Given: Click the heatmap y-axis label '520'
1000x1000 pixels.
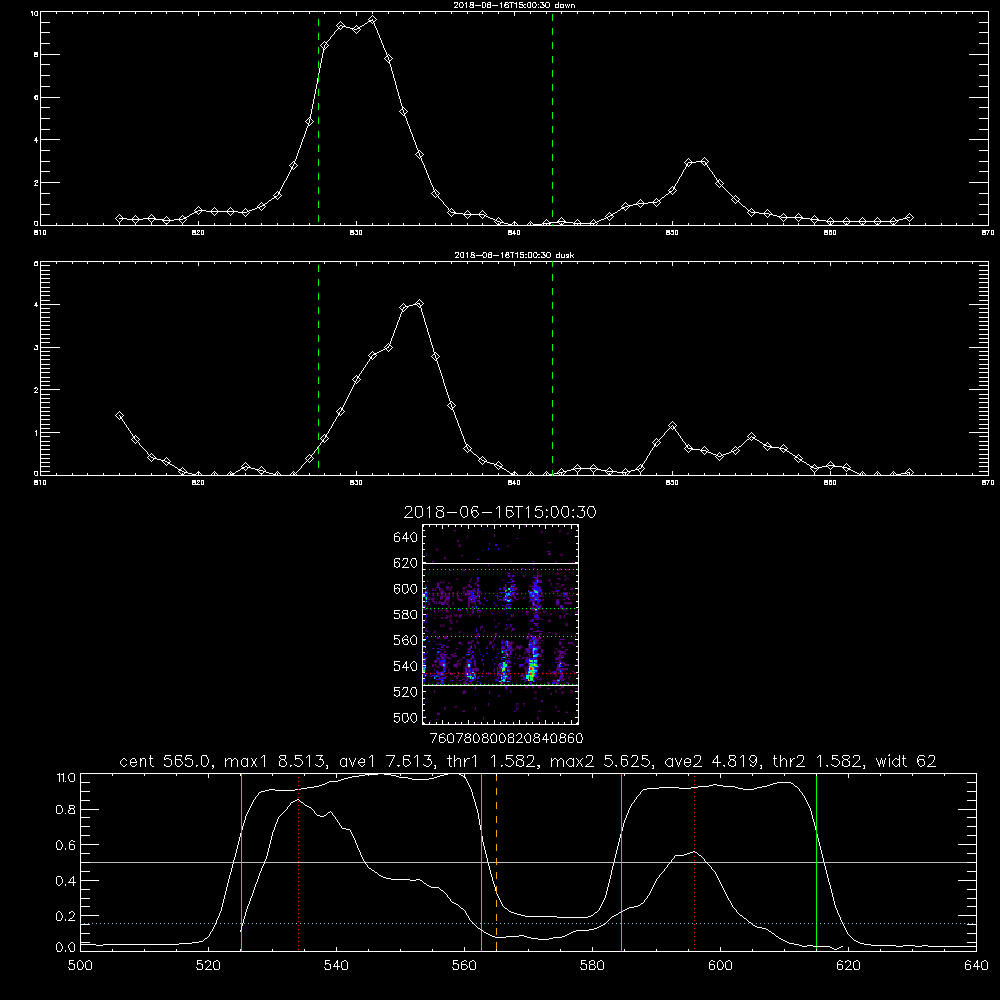Looking at the screenshot, I should (406, 692).
